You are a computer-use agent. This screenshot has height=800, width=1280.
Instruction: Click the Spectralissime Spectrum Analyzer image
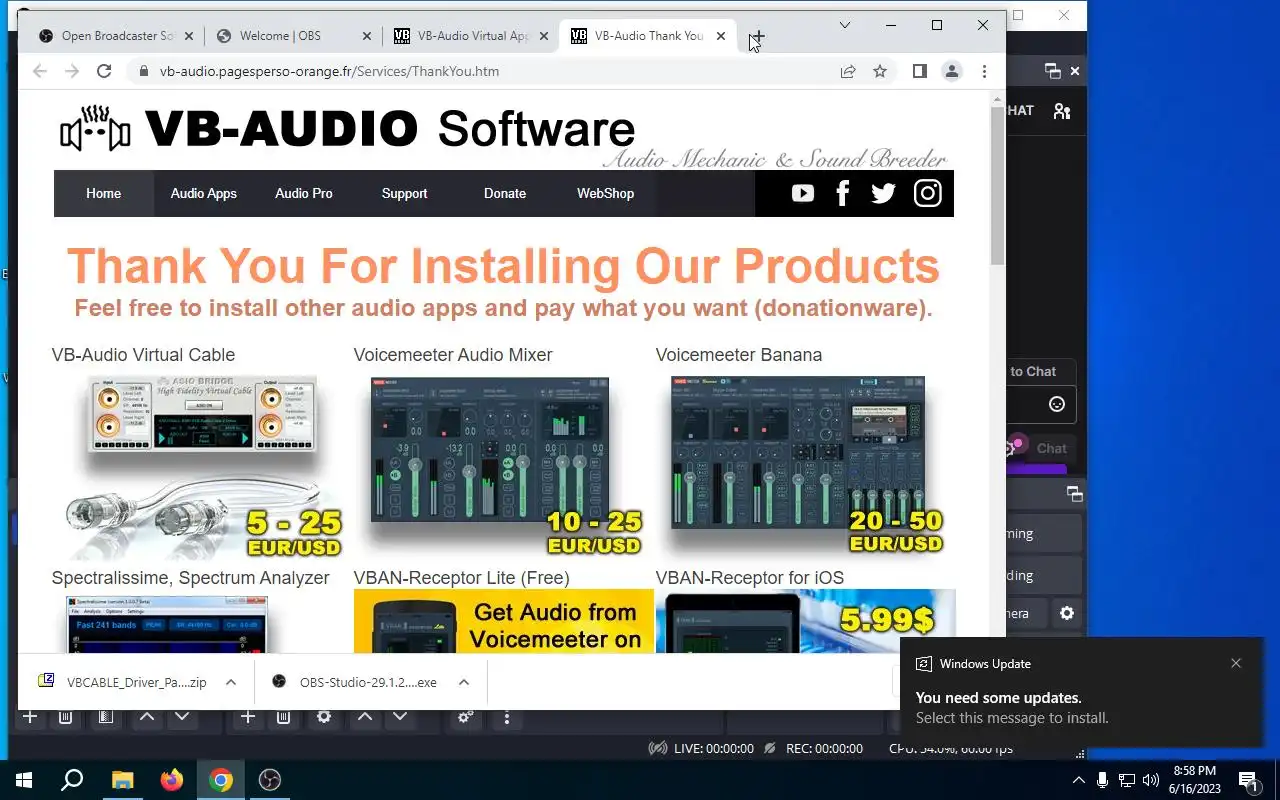[167, 624]
